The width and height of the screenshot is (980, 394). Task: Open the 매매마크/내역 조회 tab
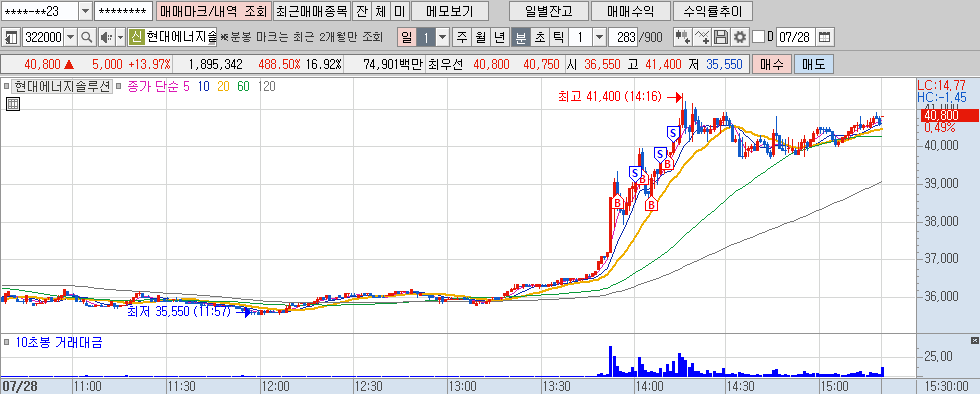213,11
